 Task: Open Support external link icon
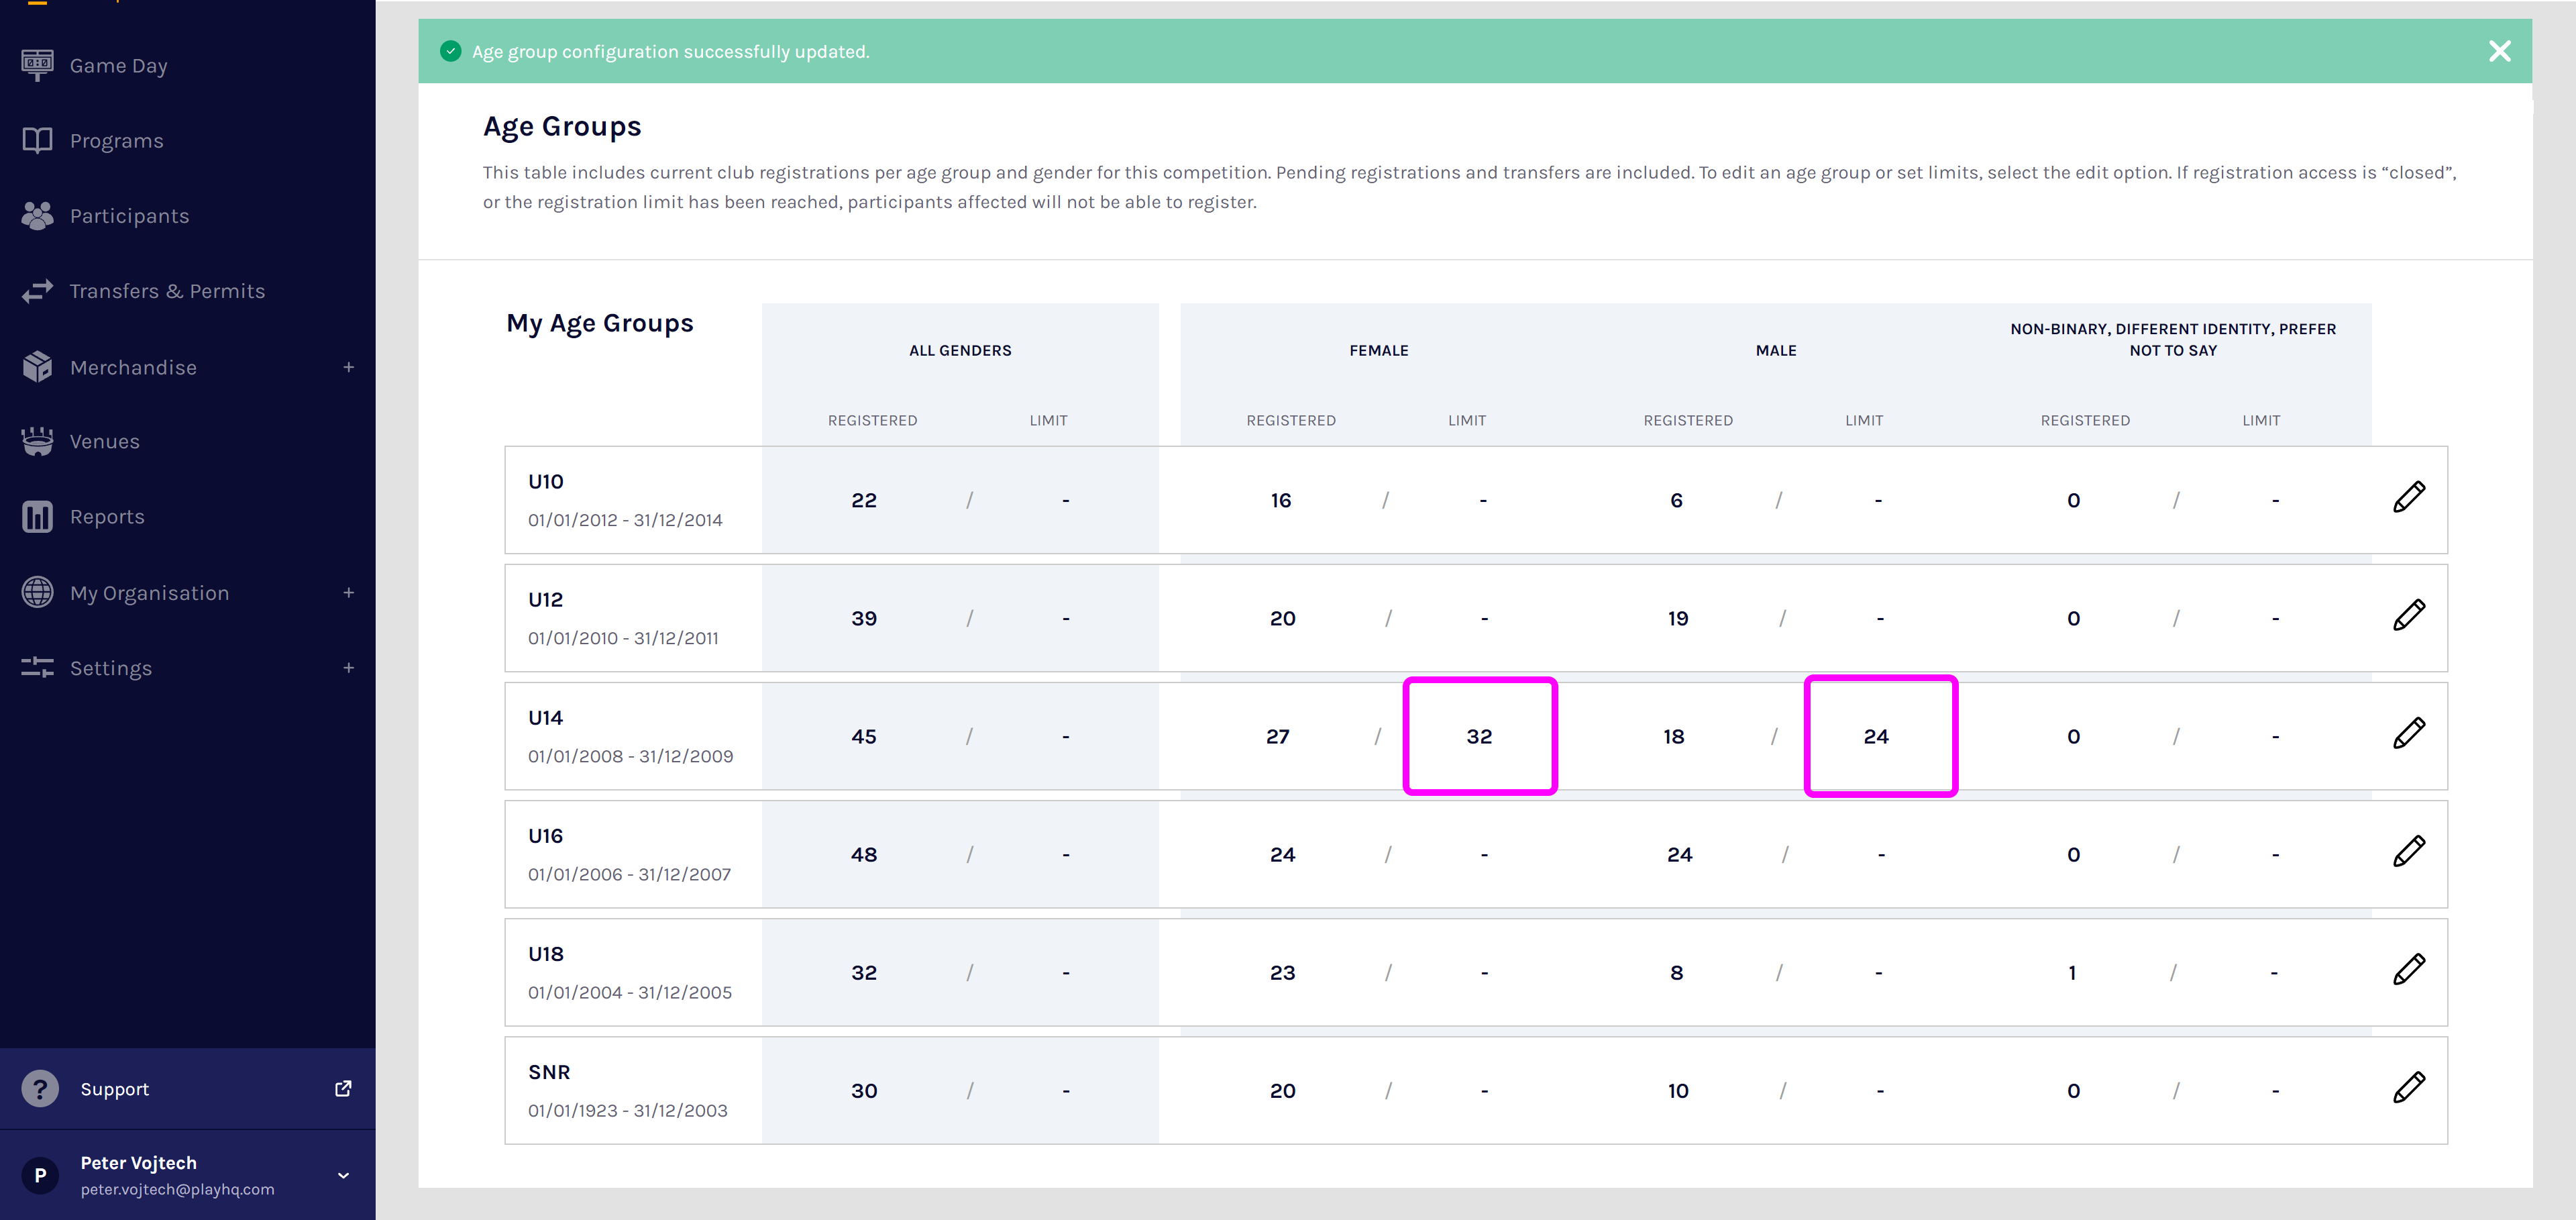pyautogui.click(x=343, y=1088)
